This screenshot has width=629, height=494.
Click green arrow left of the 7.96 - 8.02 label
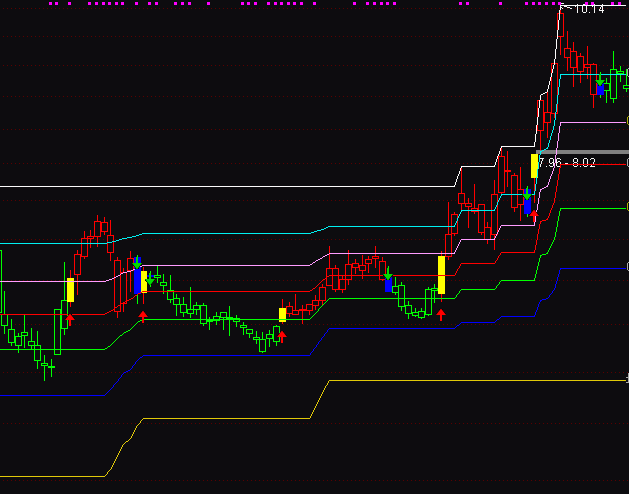[526, 193]
